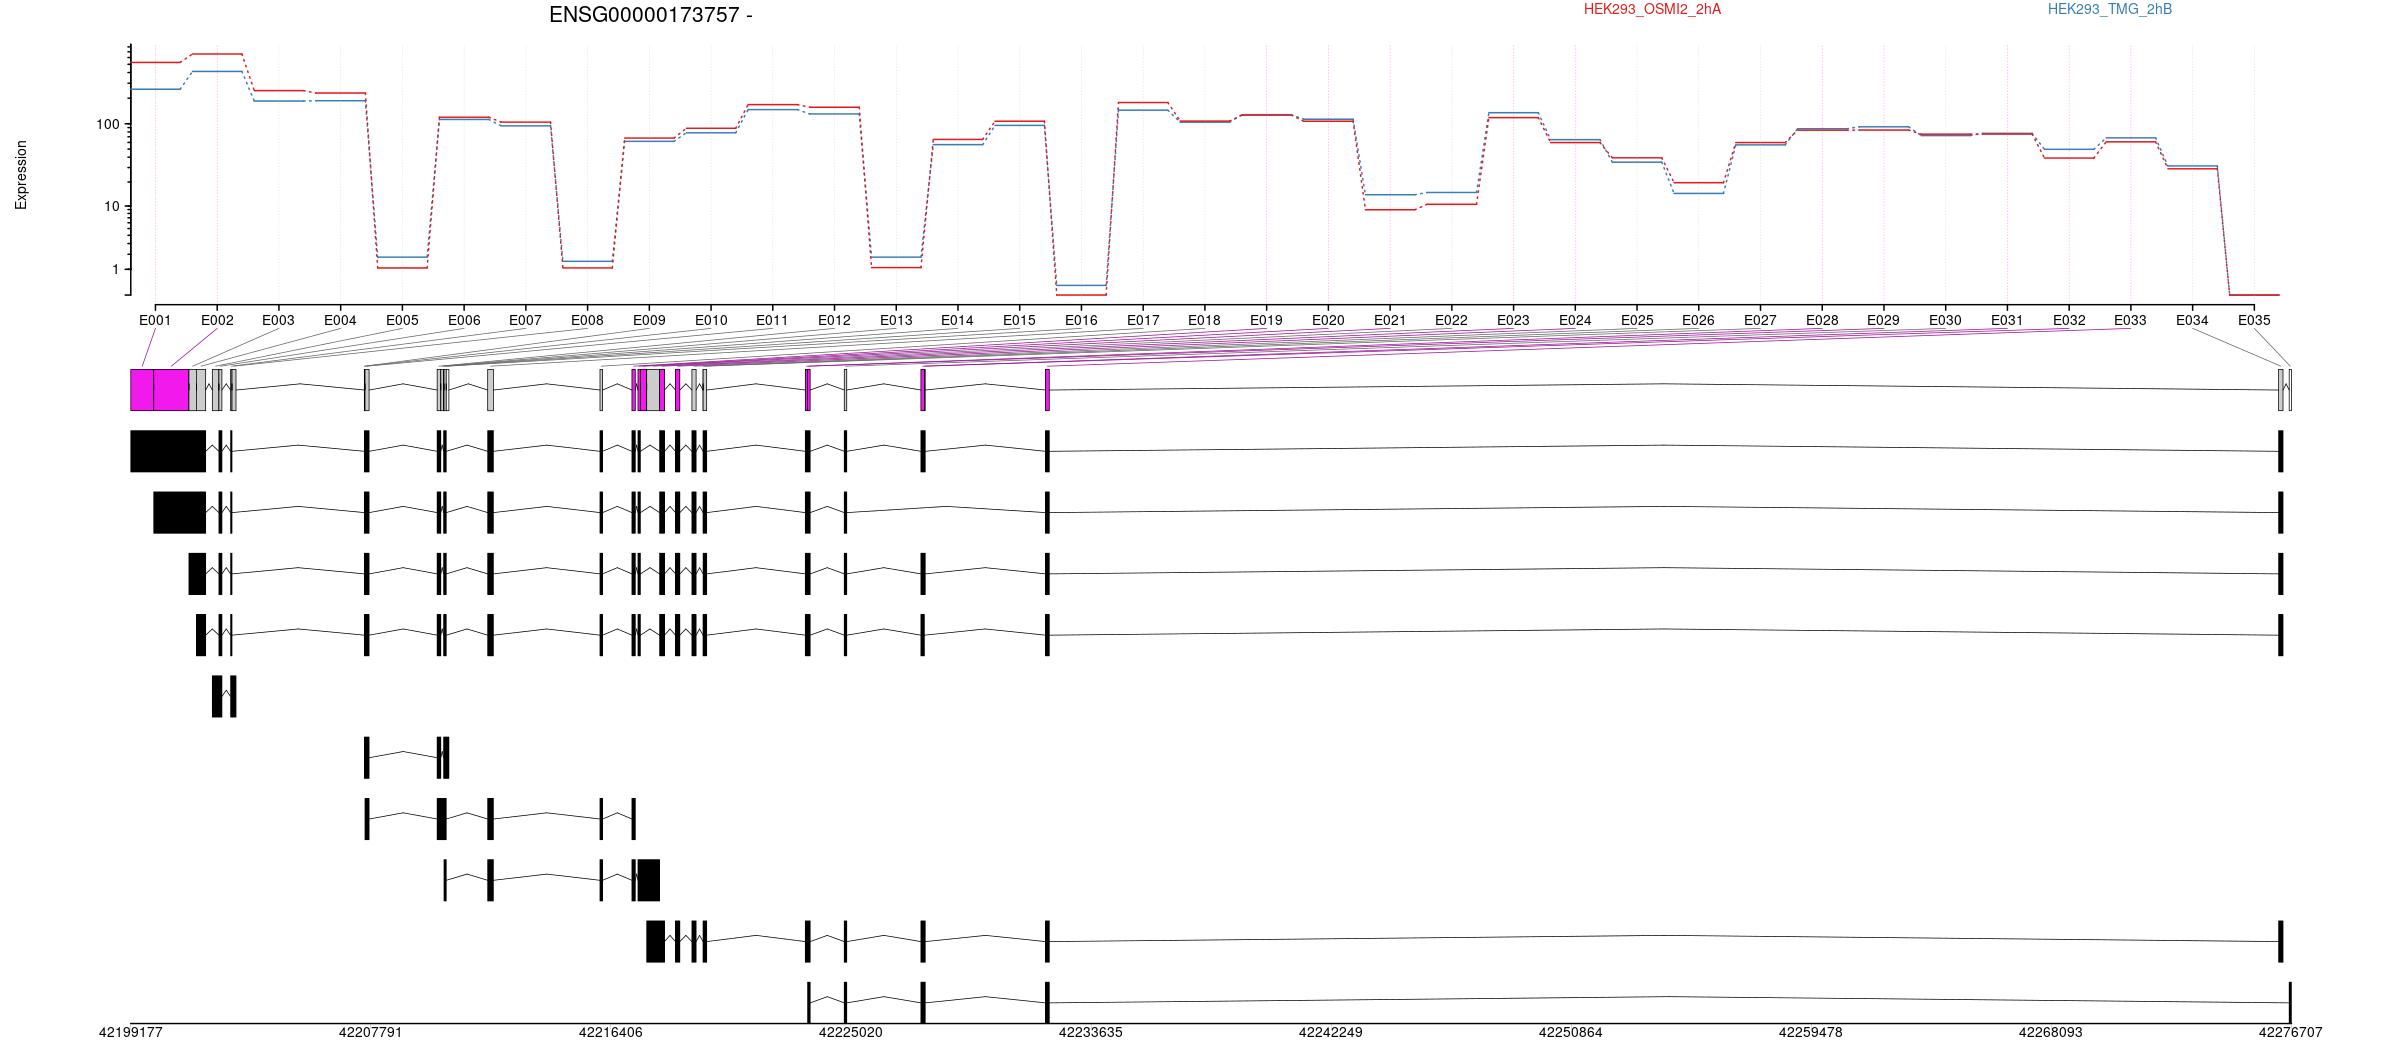
Task: Select exon label E010
Action: [x=711, y=320]
